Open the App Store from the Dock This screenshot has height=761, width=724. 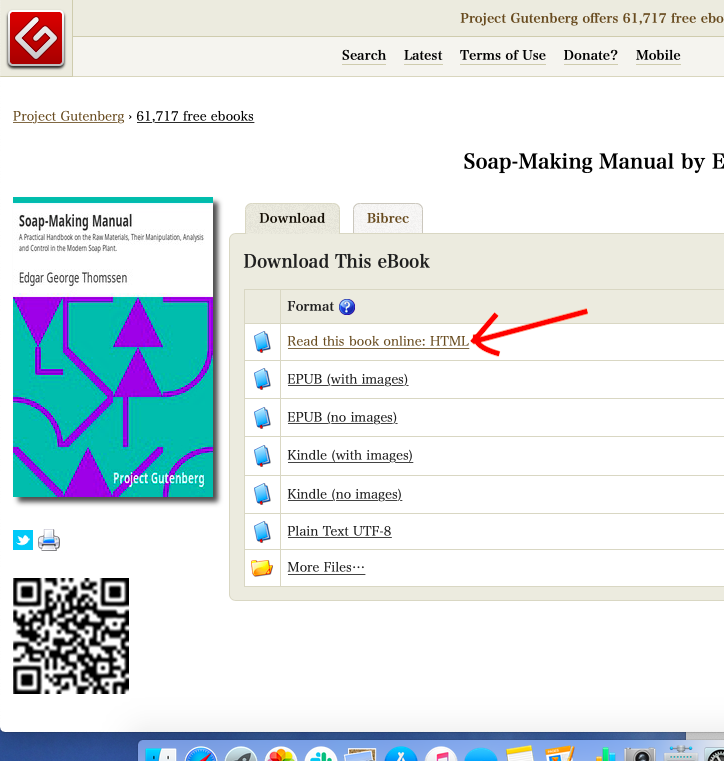(x=401, y=755)
